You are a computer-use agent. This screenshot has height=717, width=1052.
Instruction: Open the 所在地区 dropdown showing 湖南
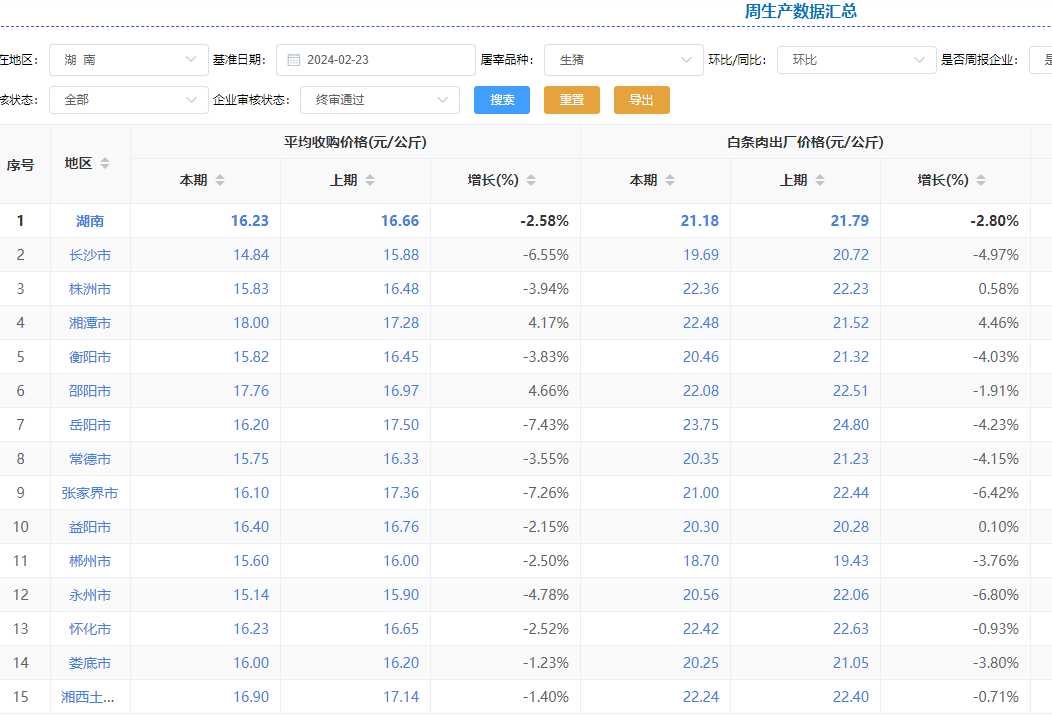(x=128, y=60)
